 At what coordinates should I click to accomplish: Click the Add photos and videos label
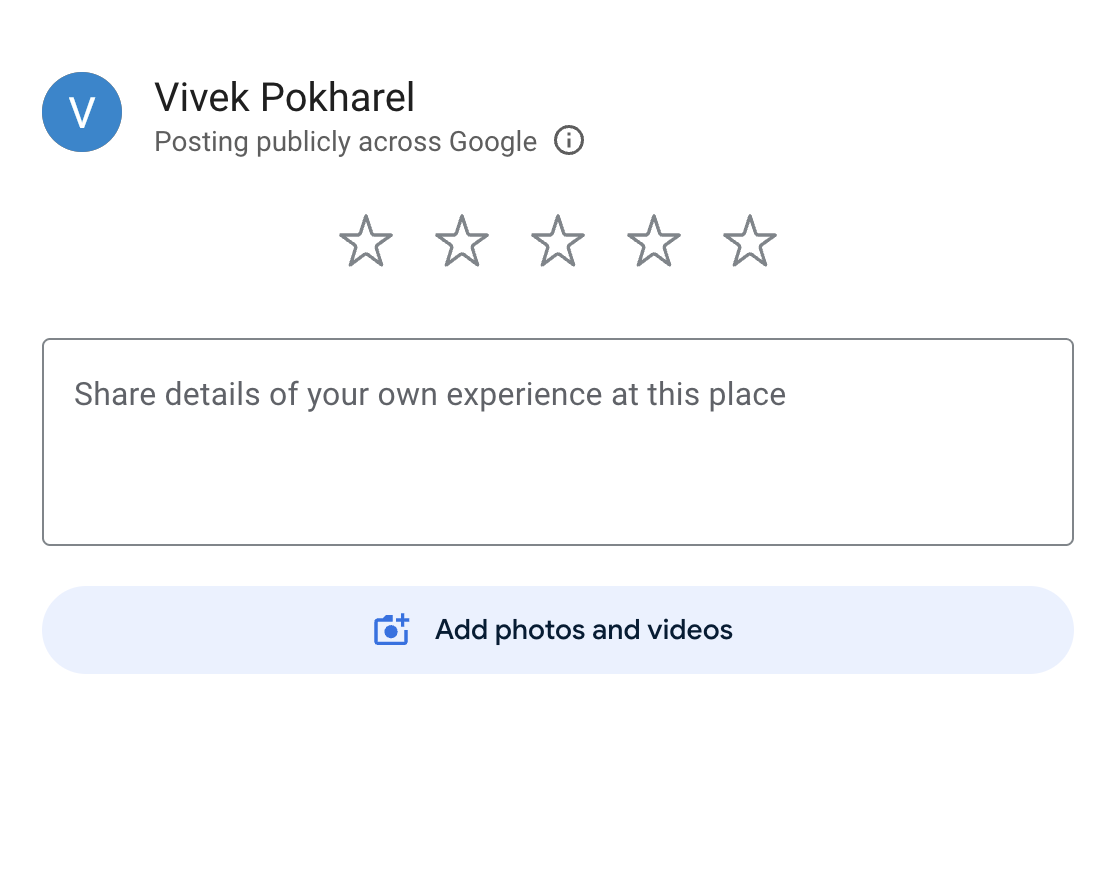tap(584, 630)
